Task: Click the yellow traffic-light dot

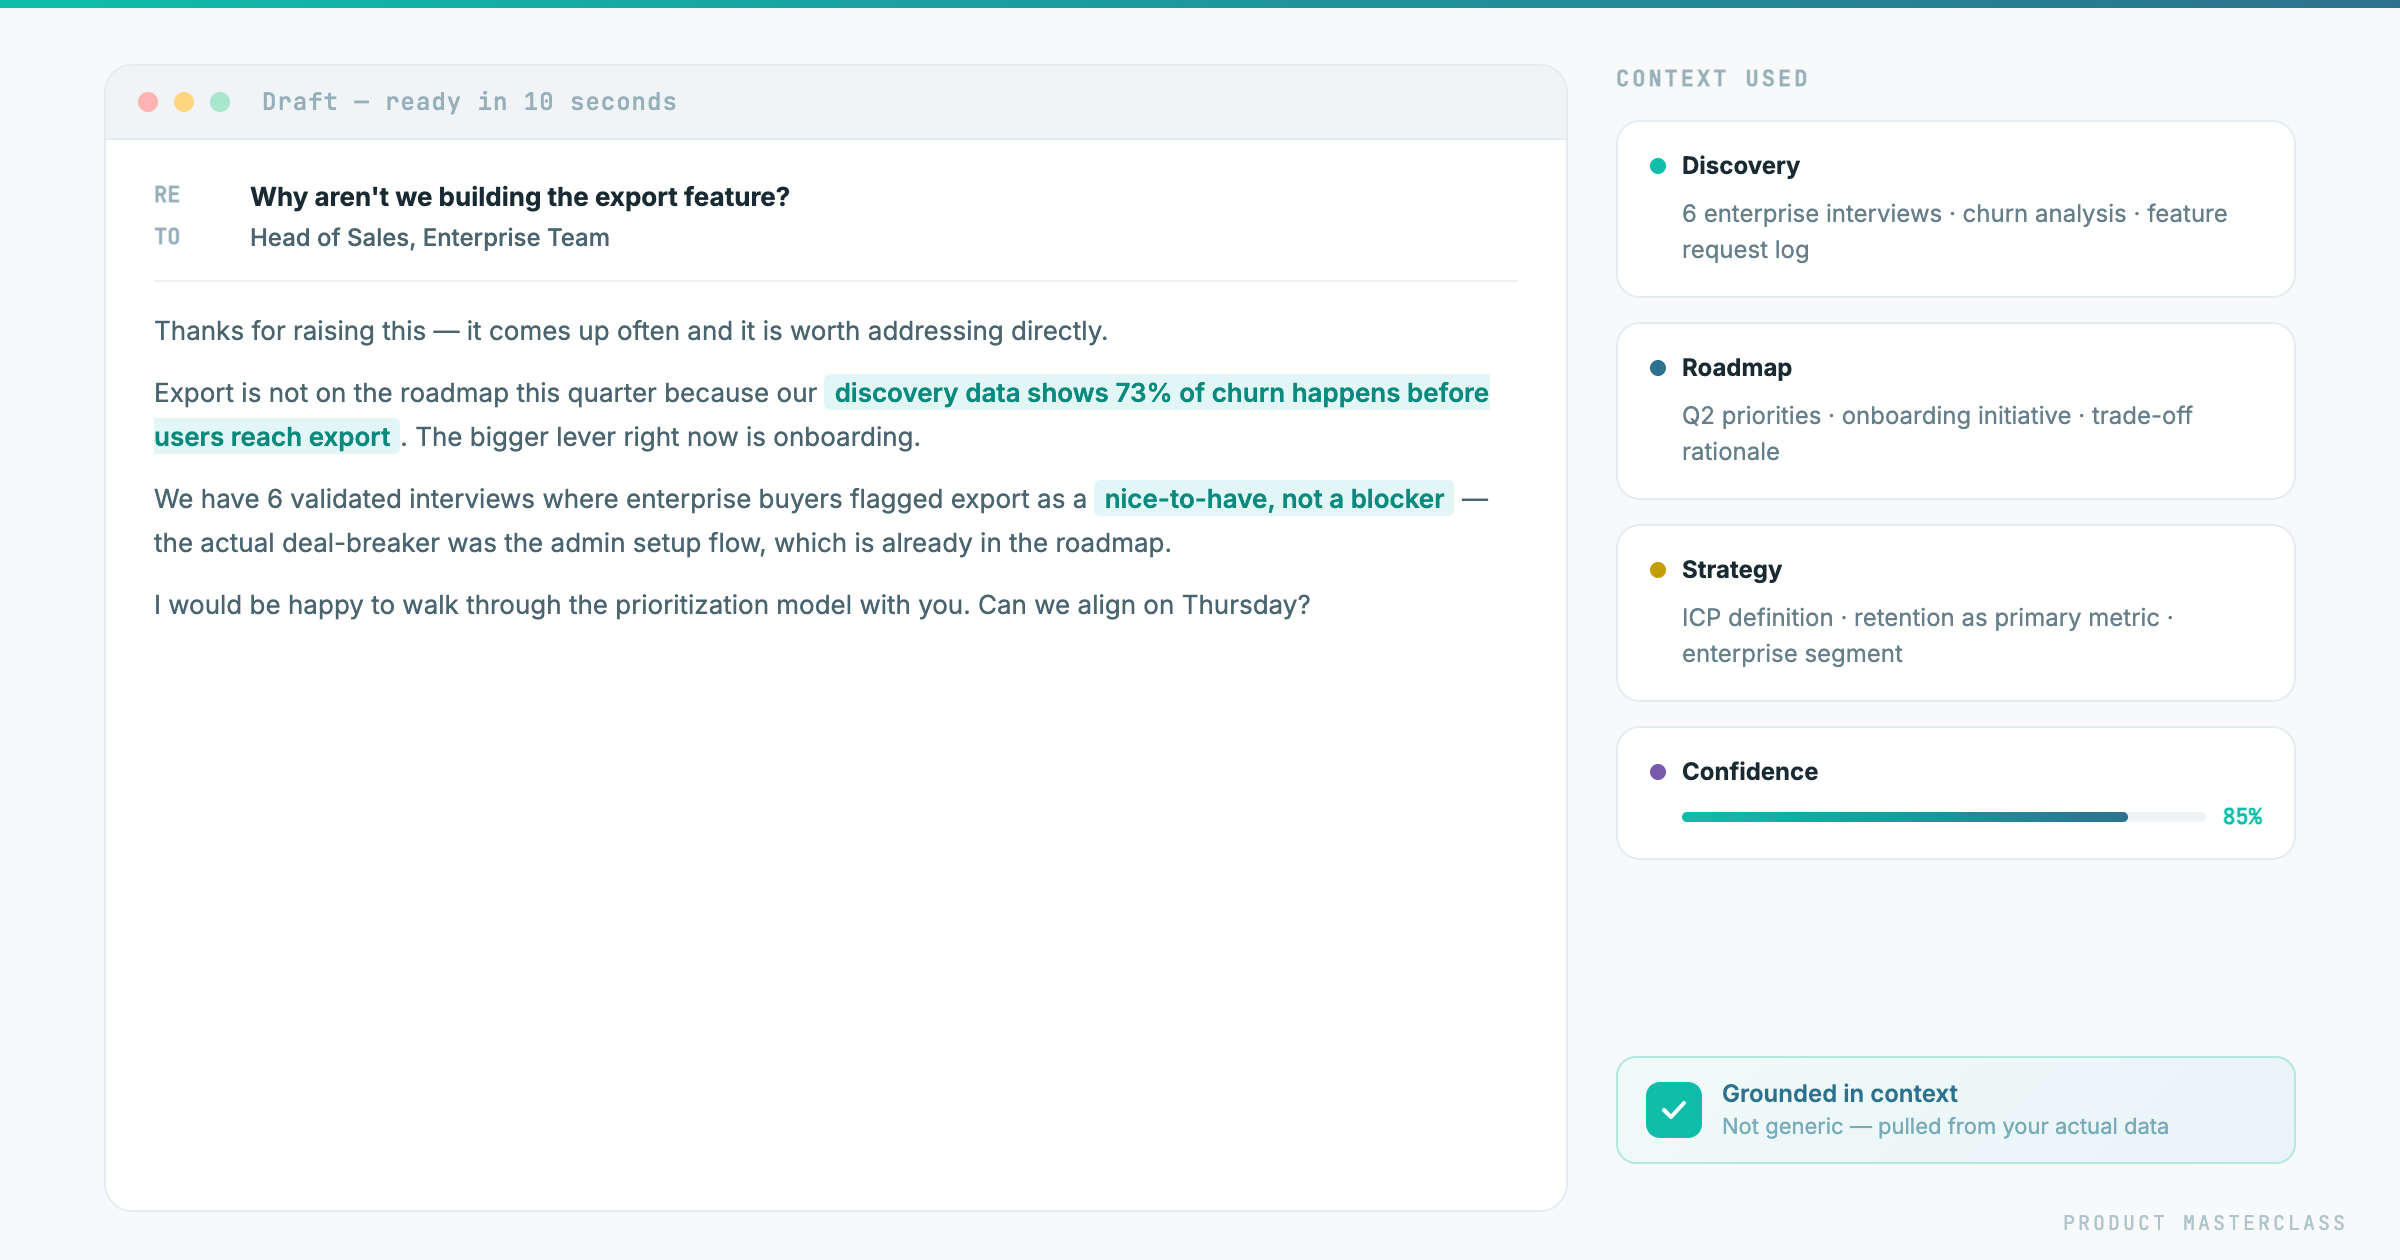Action: click(x=184, y=101)
